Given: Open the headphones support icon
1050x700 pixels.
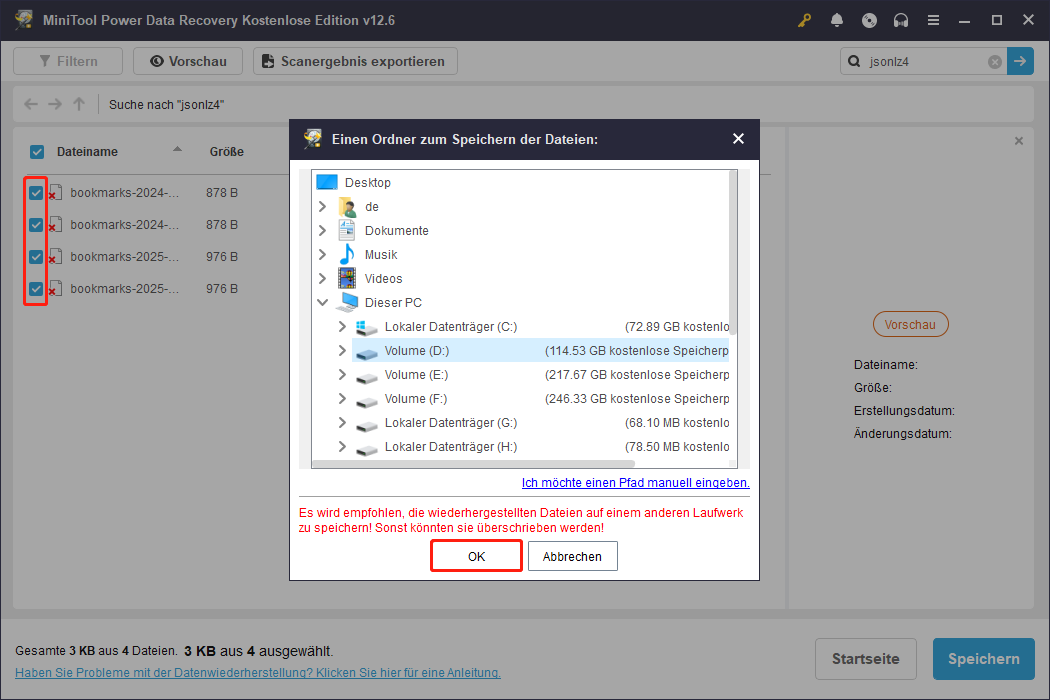Looking at the screenshot, I should point(901,20).
